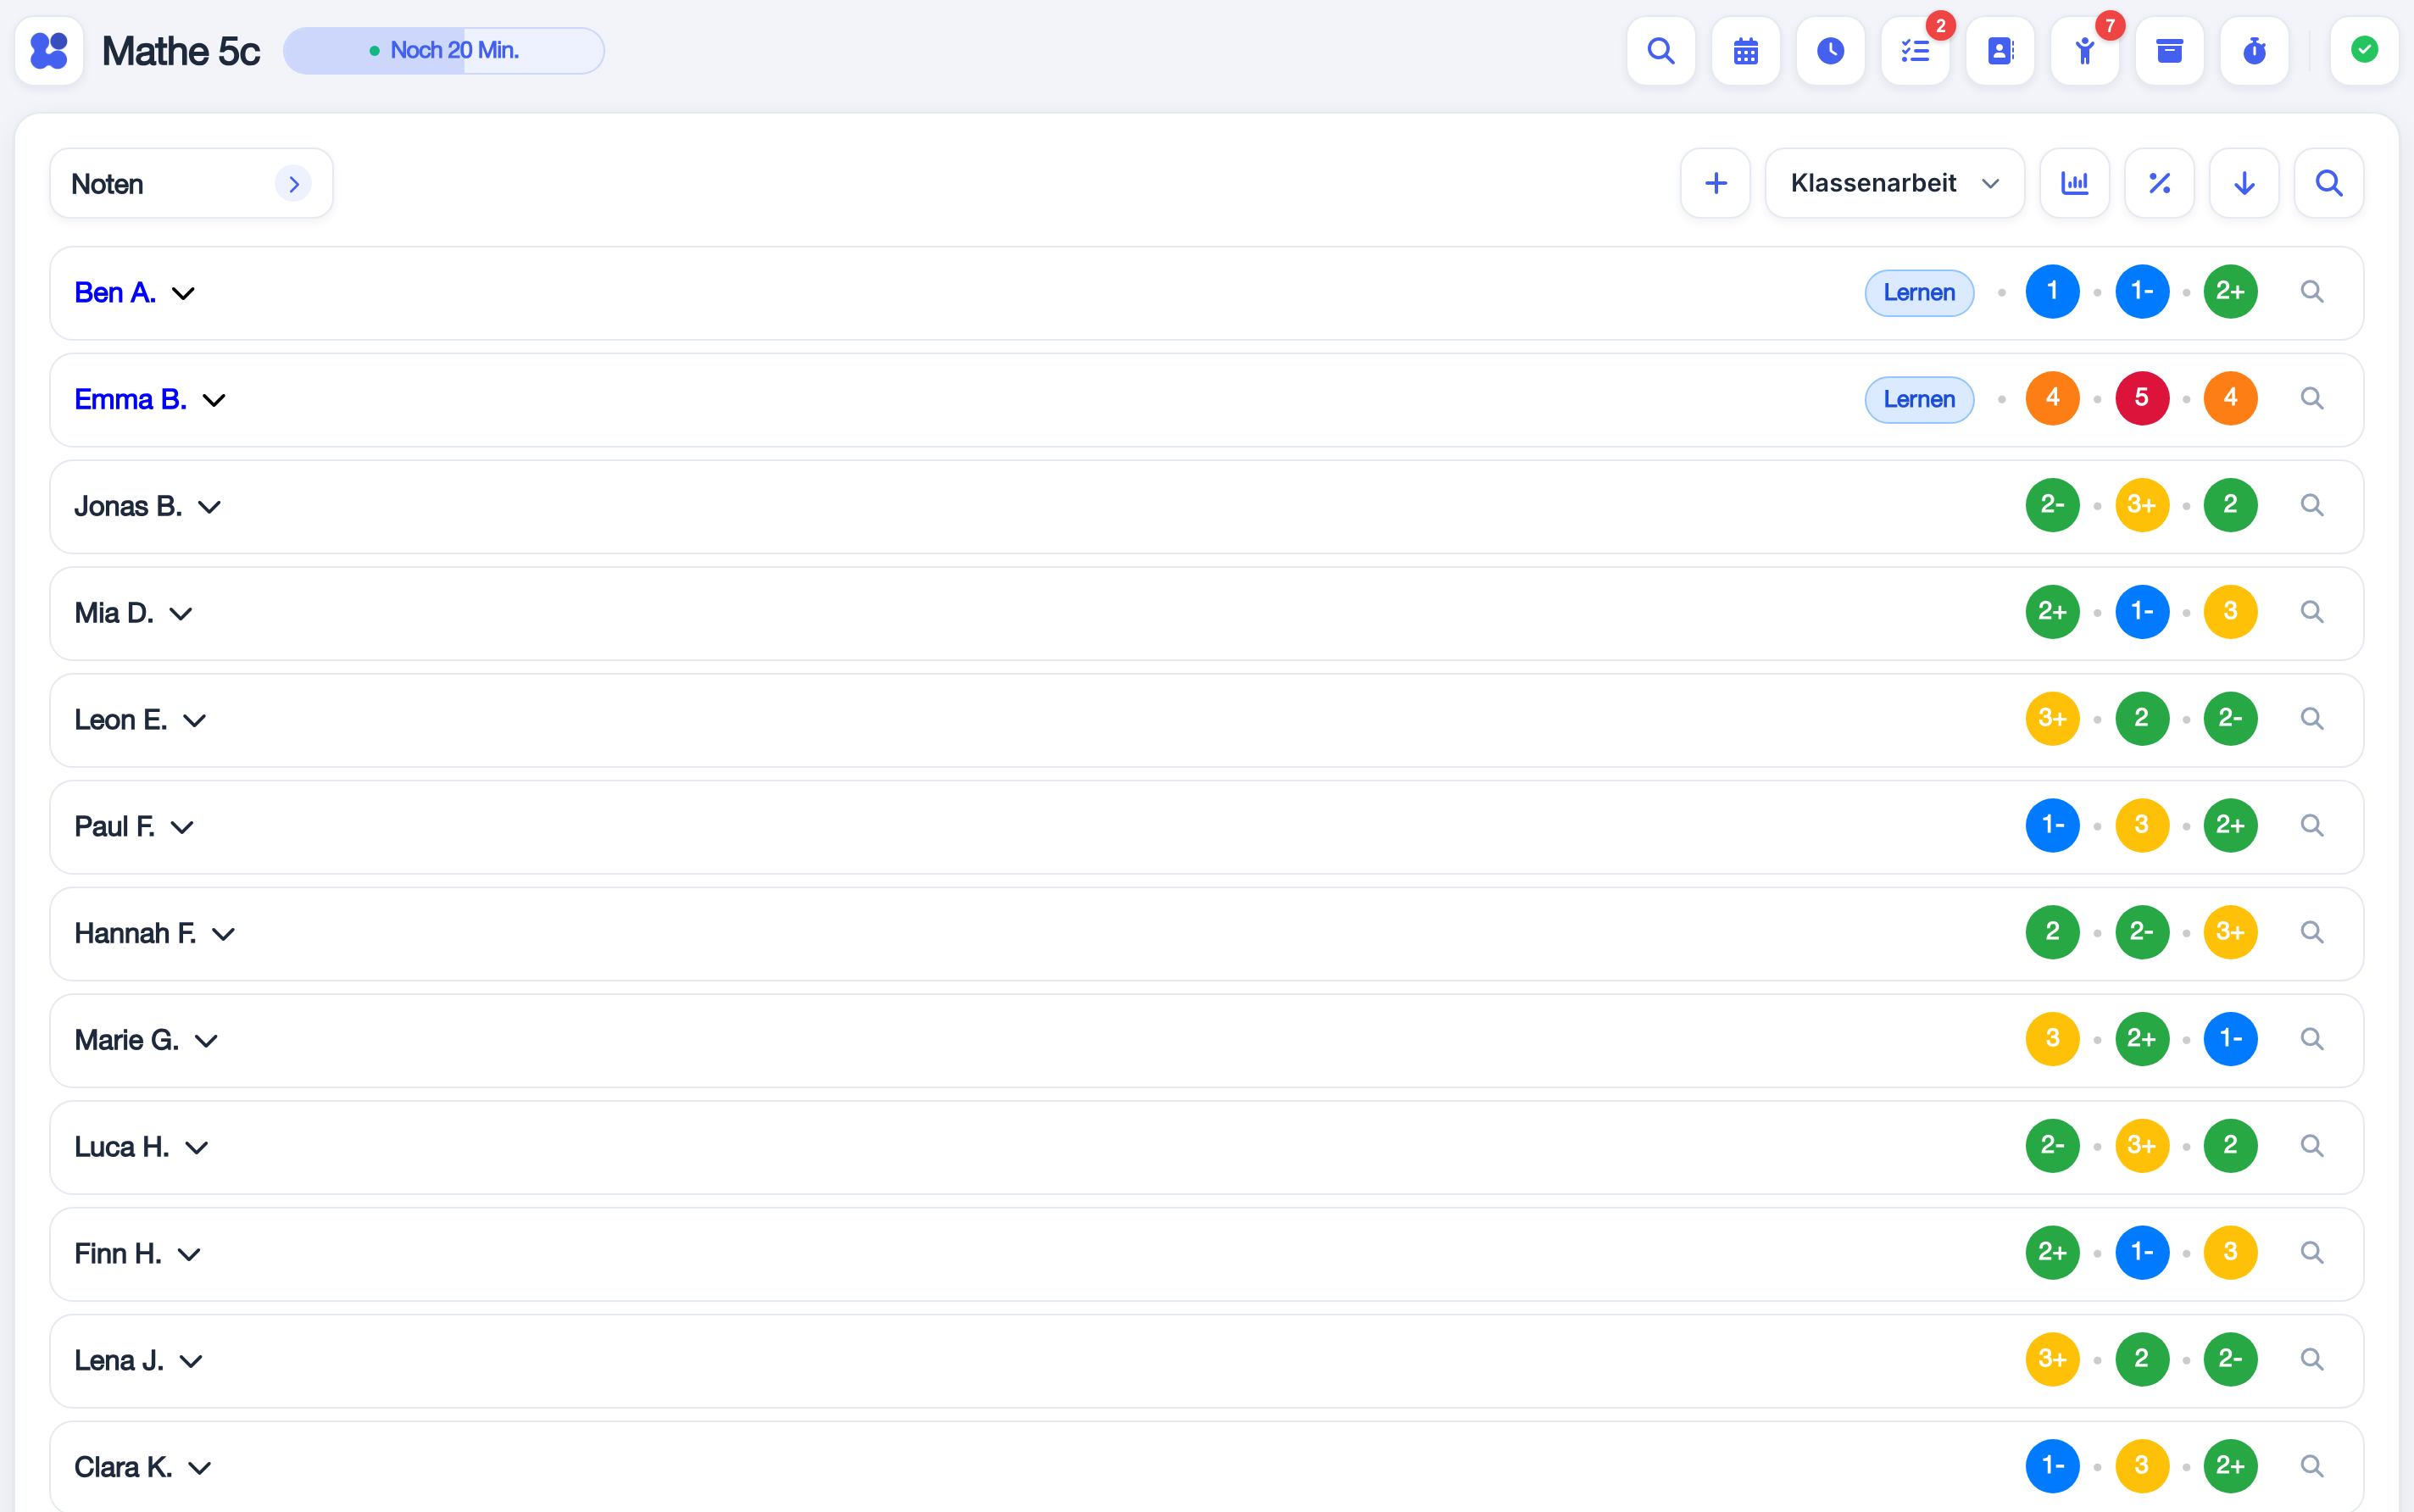
Task: Click blue grade 1 of Ben A.
Action: coord(2052,291)
